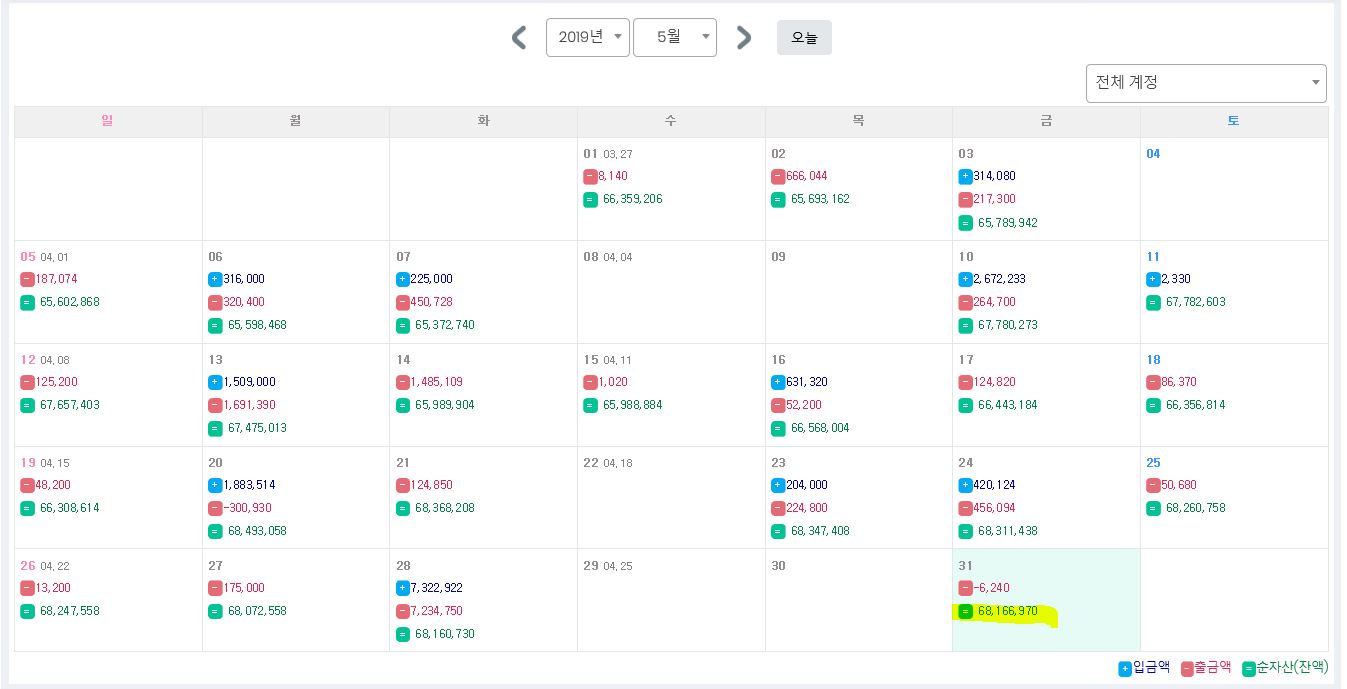Screen dimensions: 1347x689
Task: Click balance equals icon on May 20
Action: pos(215,531)
